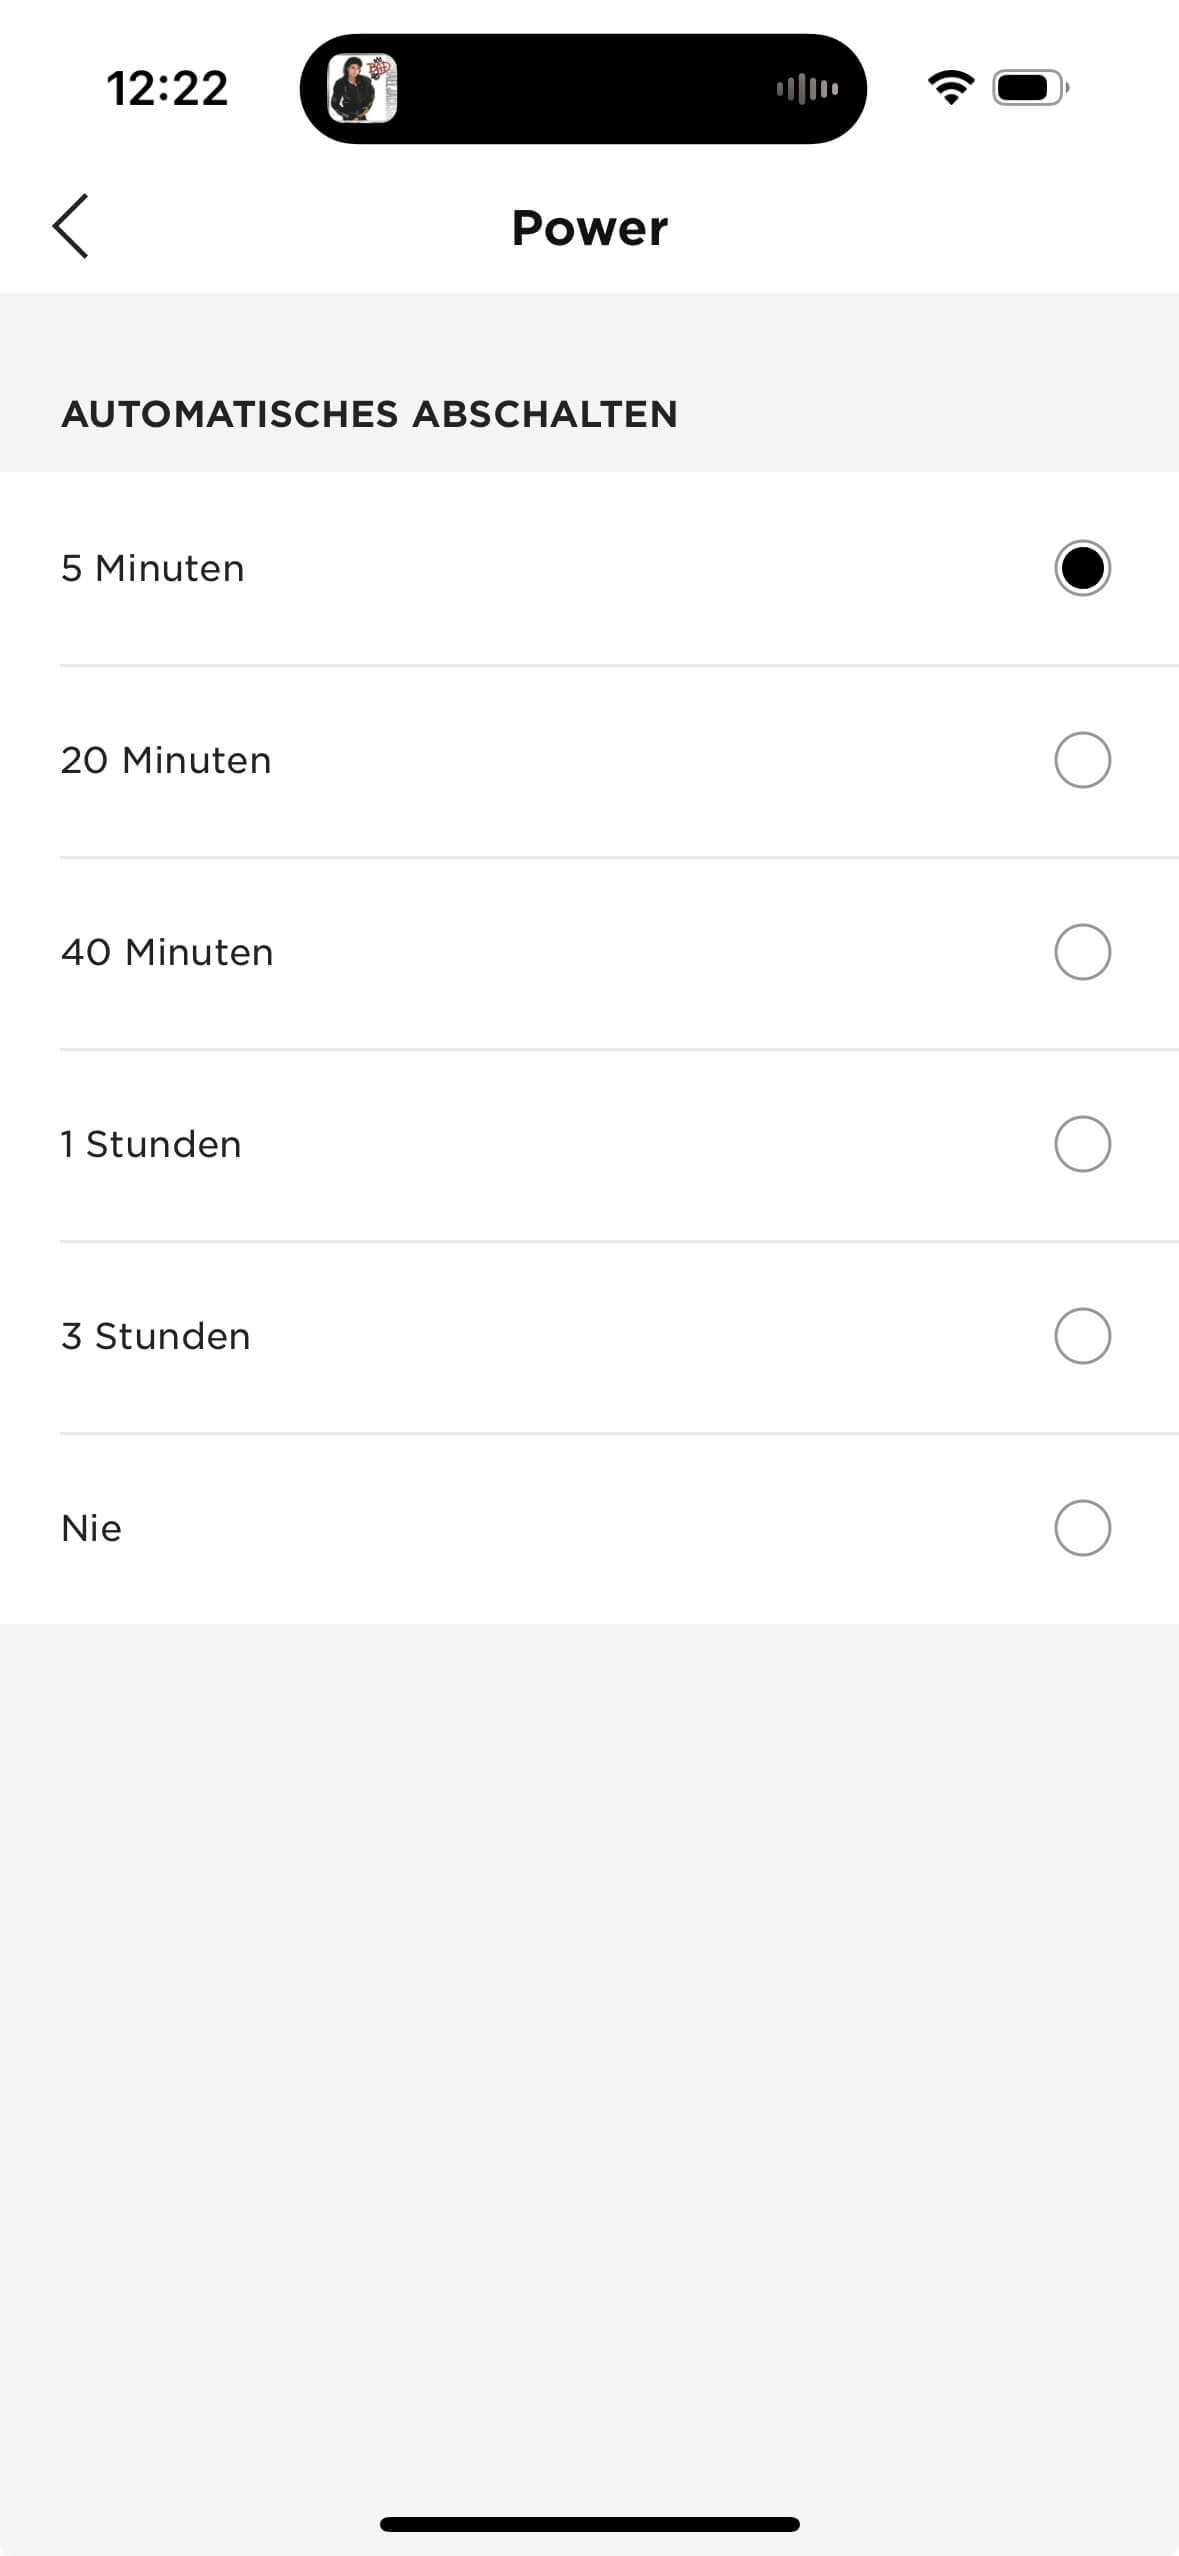Pick the "3 Stunden" auto-off option

pyautogui.click(x=156, y=1336)
